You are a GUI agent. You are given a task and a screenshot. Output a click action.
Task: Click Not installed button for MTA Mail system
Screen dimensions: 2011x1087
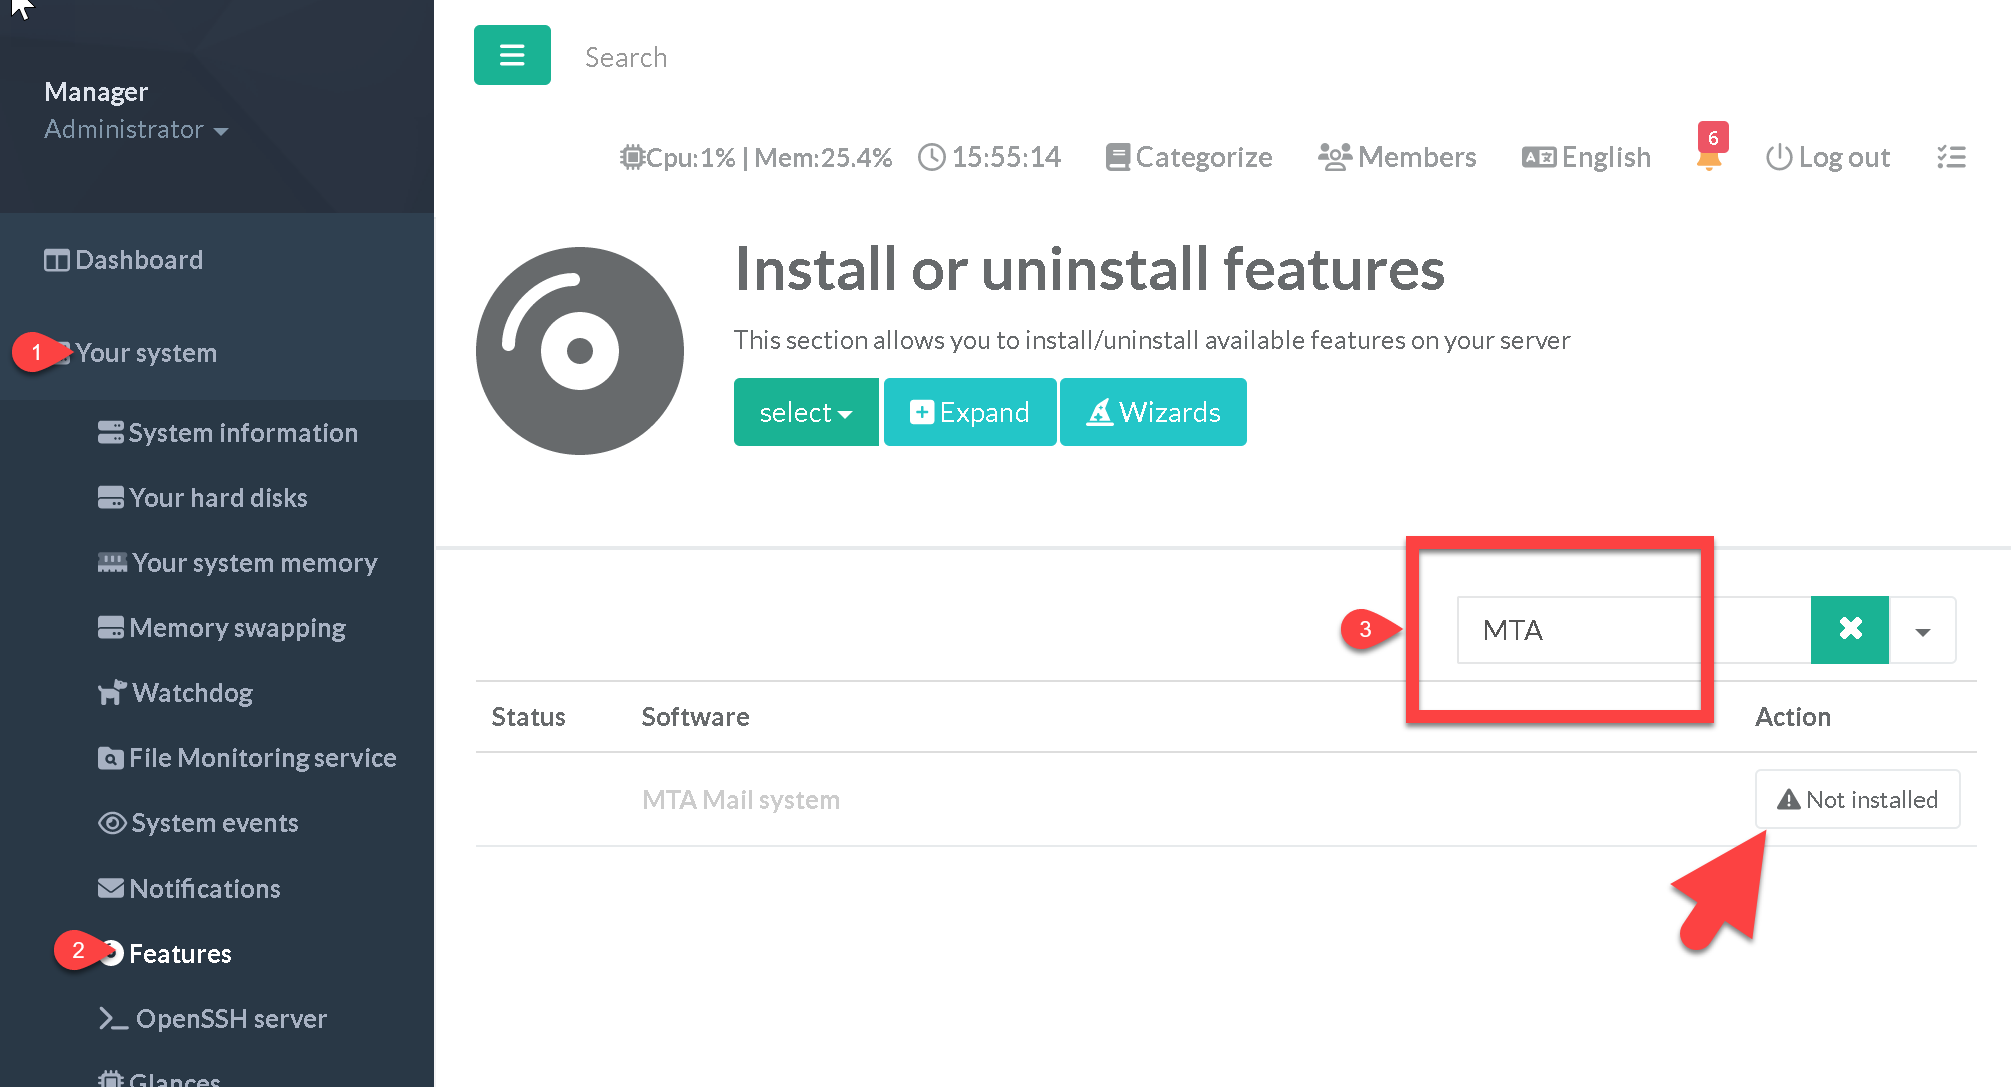1857,799
